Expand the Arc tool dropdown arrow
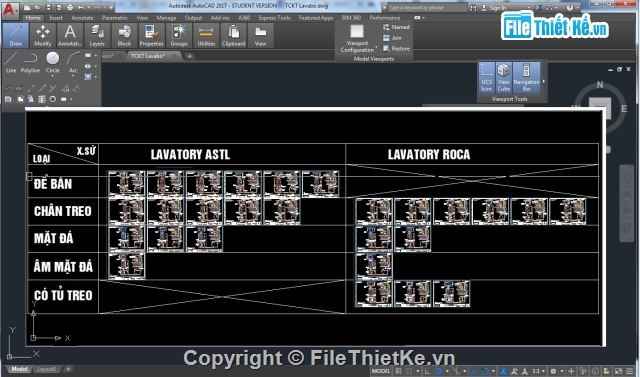Screen dimensions: 640x377 73,76
